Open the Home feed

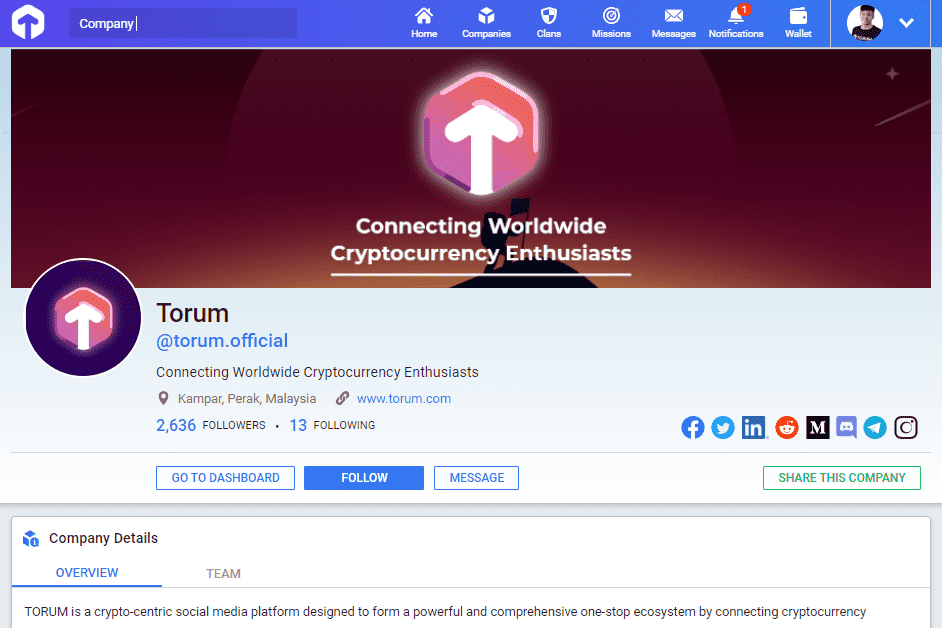(423, 22)
